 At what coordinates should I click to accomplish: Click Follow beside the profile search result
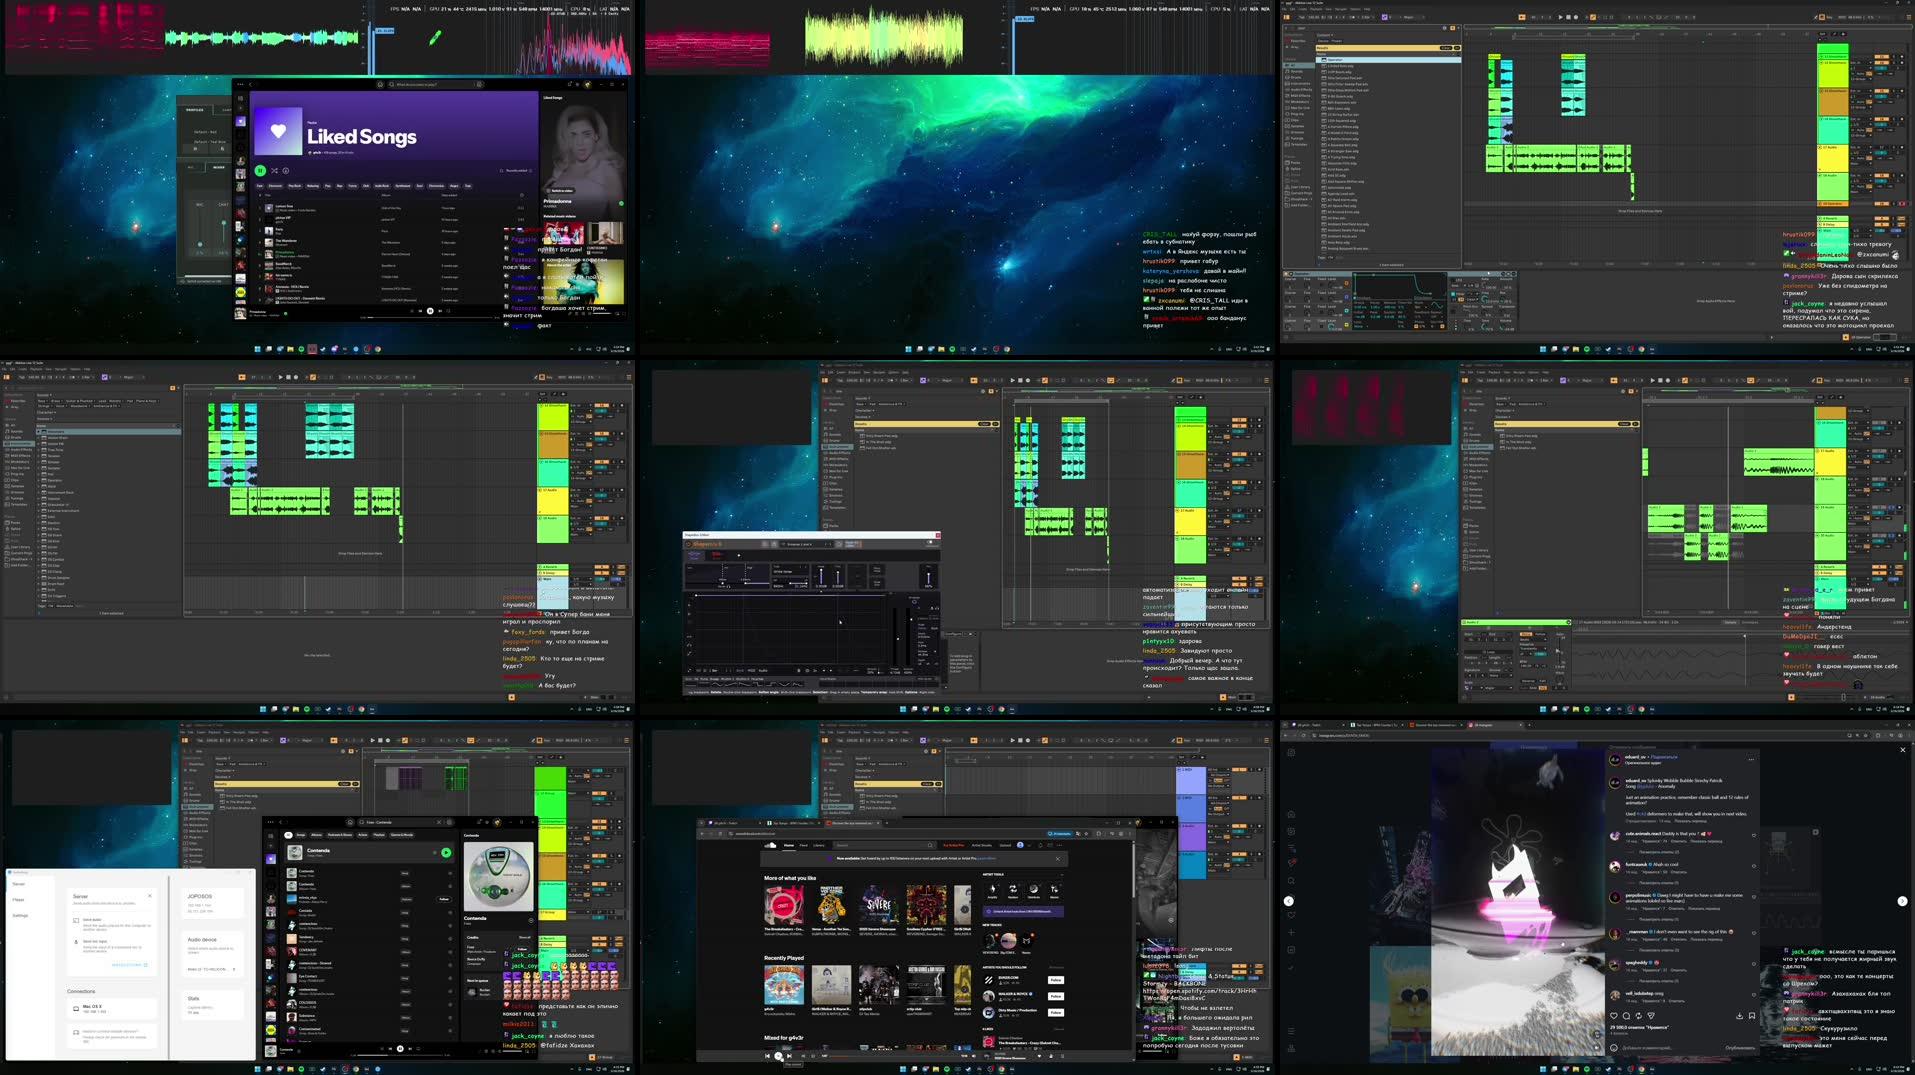(444, 899)
